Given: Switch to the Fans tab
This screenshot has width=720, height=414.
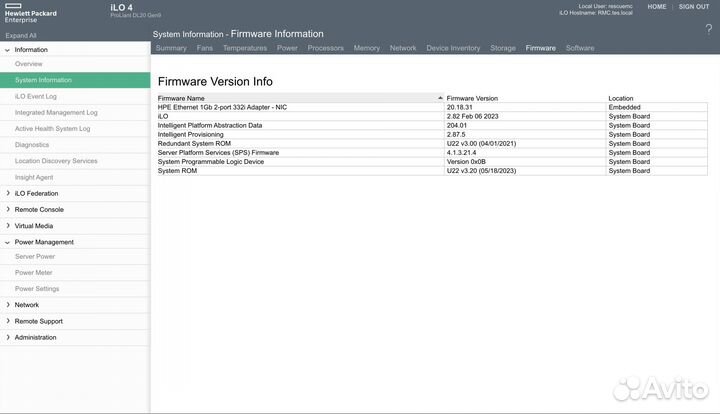Looking at the screenshot, I should pyautogui.click(x=205, y=48).
